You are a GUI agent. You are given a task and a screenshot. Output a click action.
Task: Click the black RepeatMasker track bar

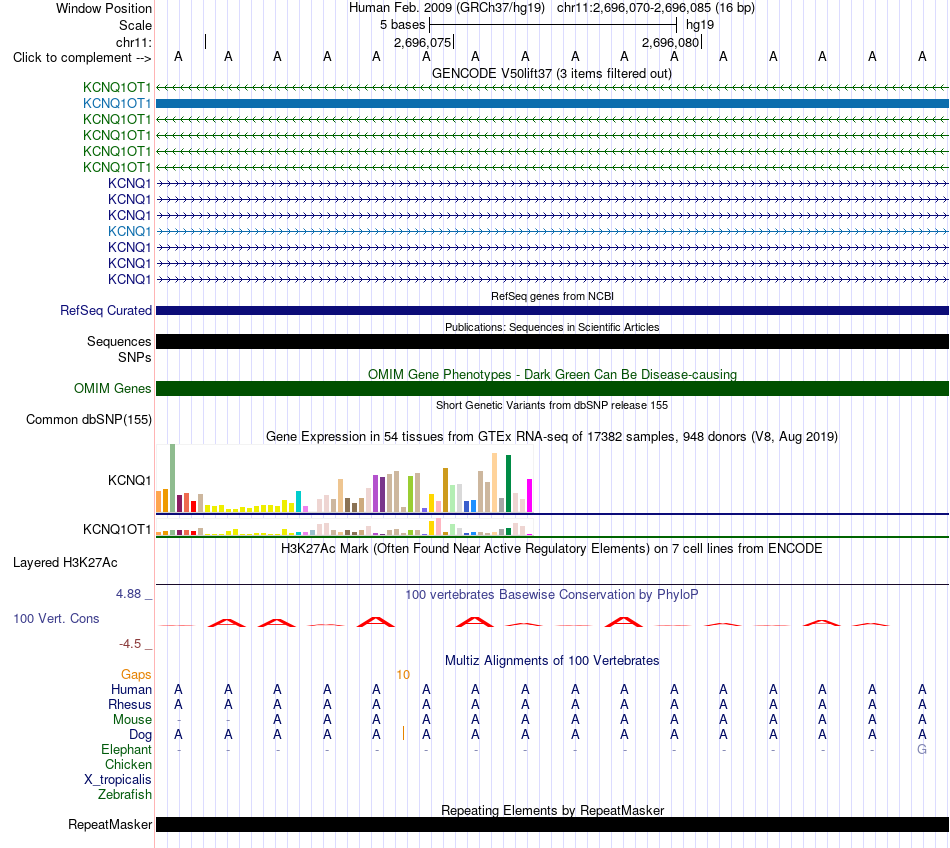pos(552,824)
